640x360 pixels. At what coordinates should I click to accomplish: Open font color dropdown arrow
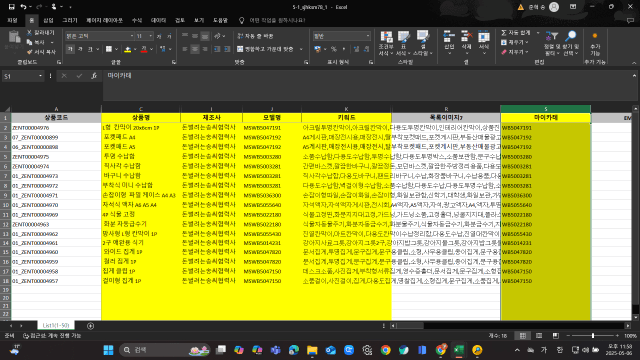click(x=151, y=49)
